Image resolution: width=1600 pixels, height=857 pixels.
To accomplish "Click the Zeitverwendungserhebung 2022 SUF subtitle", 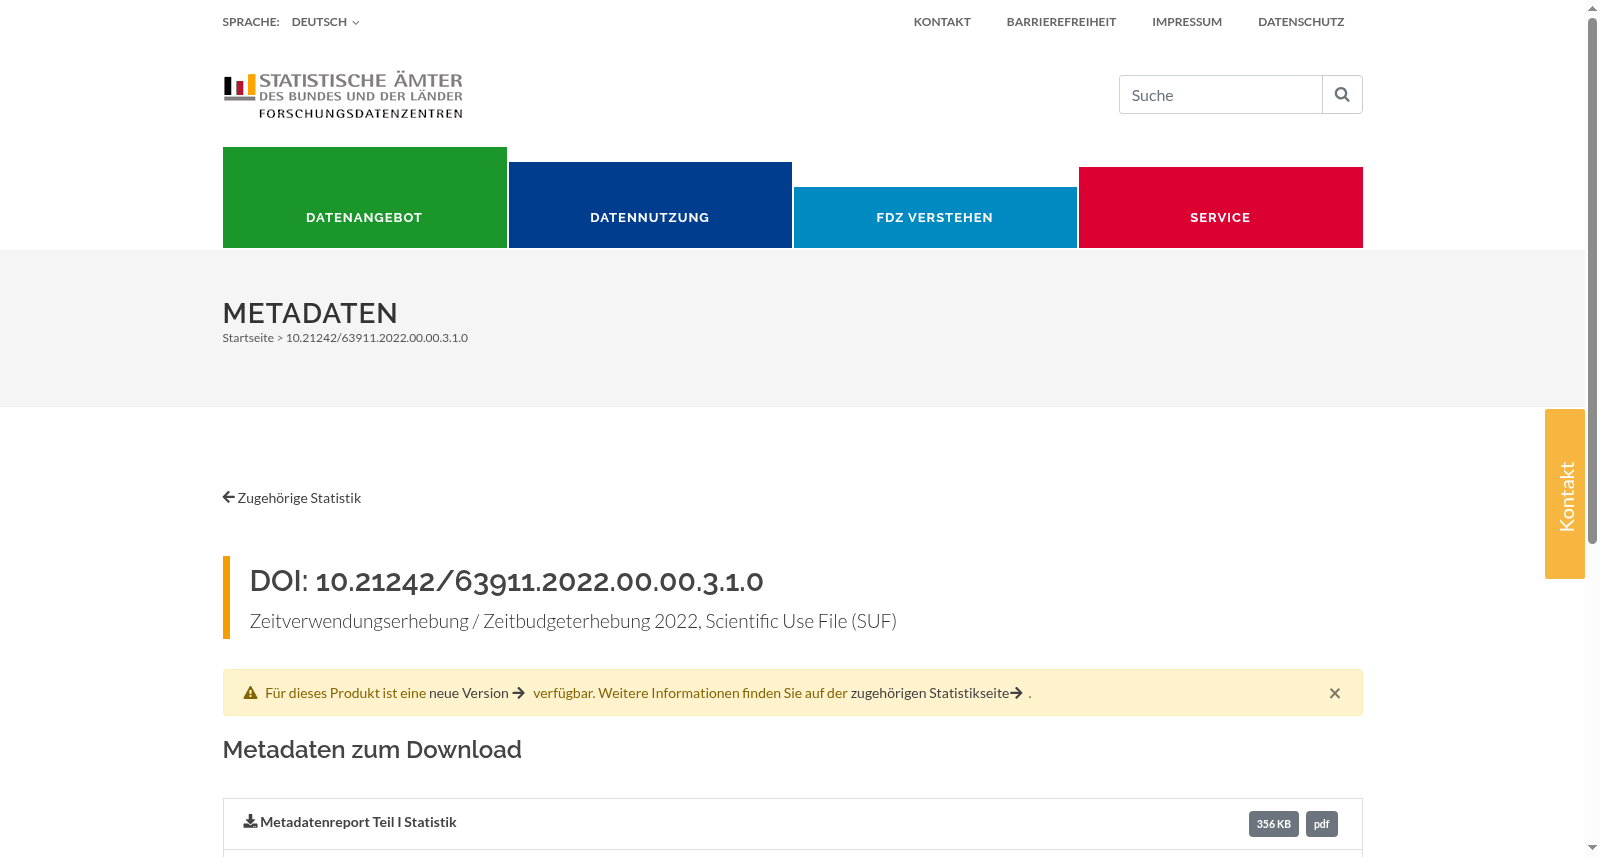I will tap(573, 621).
